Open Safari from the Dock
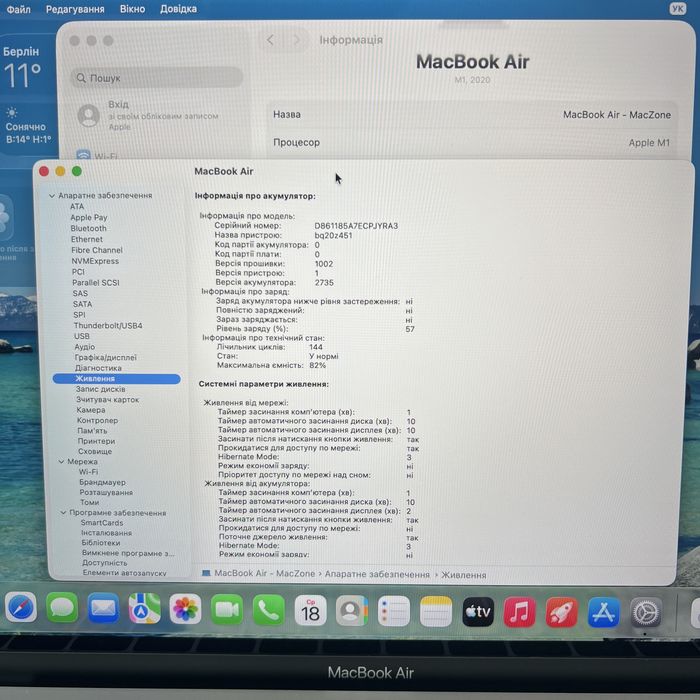The width and height of the screenshot is (700, 700). (x=21, y=608)
